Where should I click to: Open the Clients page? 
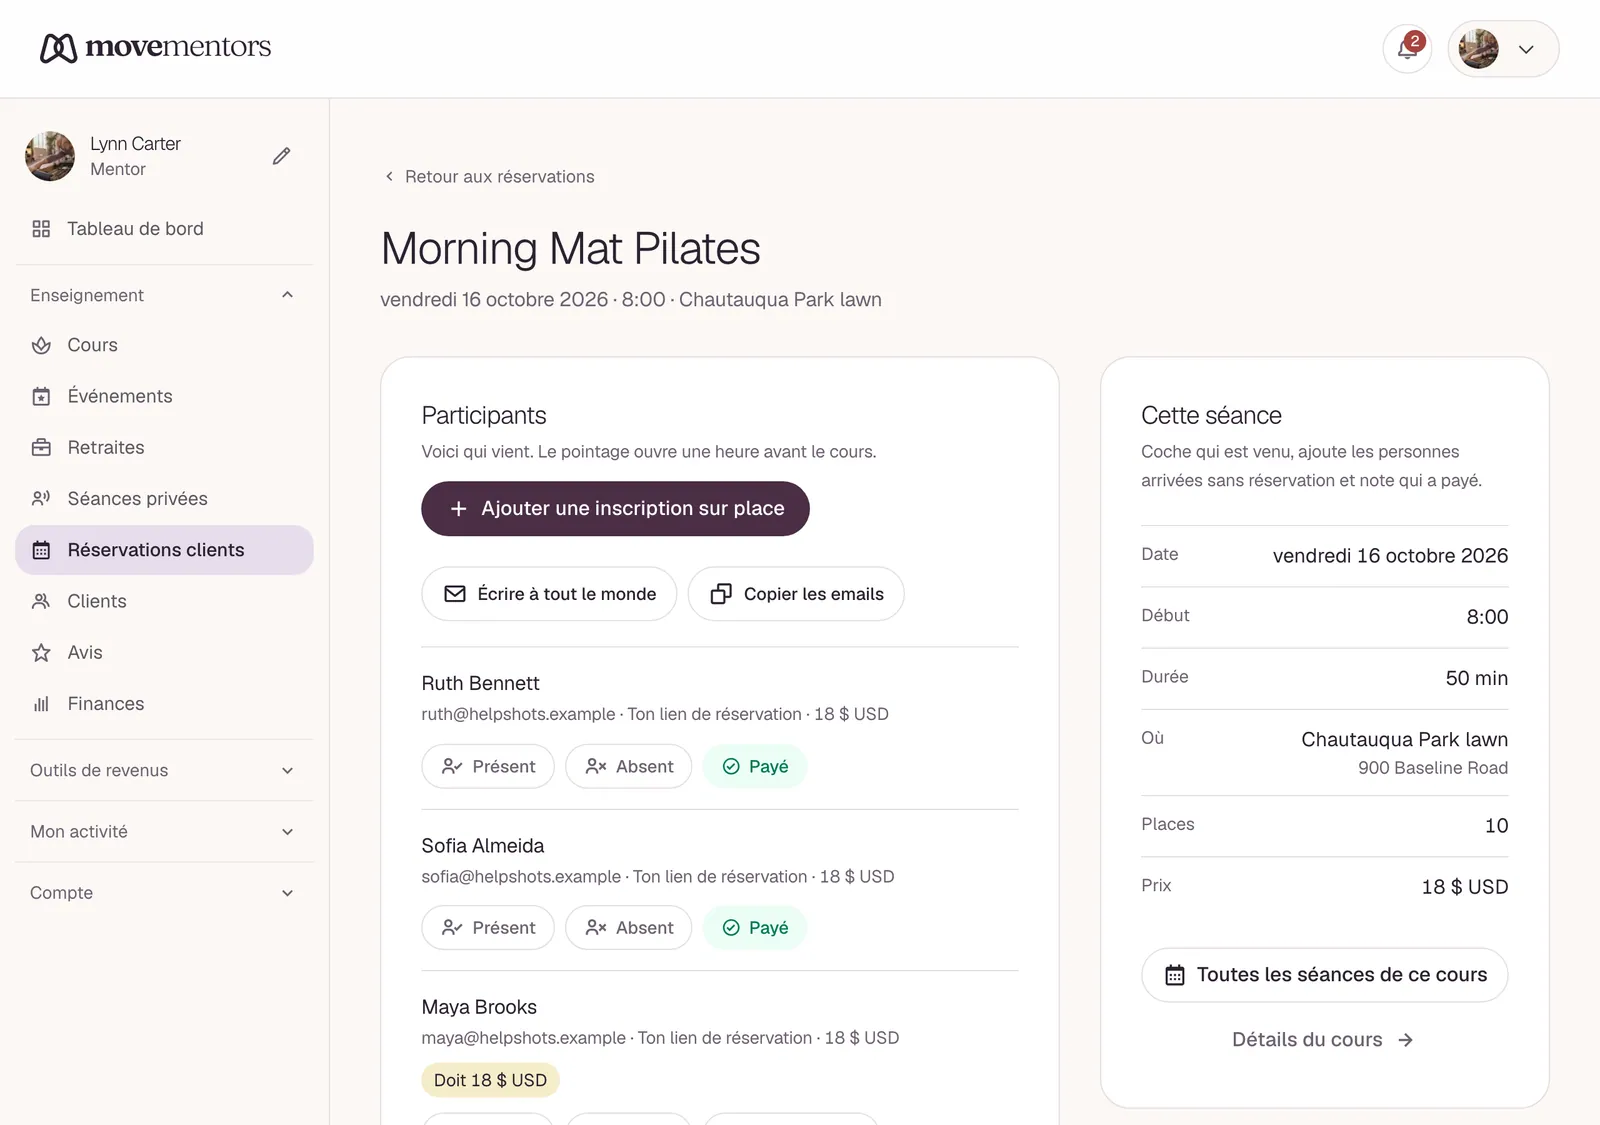point(164,601)
